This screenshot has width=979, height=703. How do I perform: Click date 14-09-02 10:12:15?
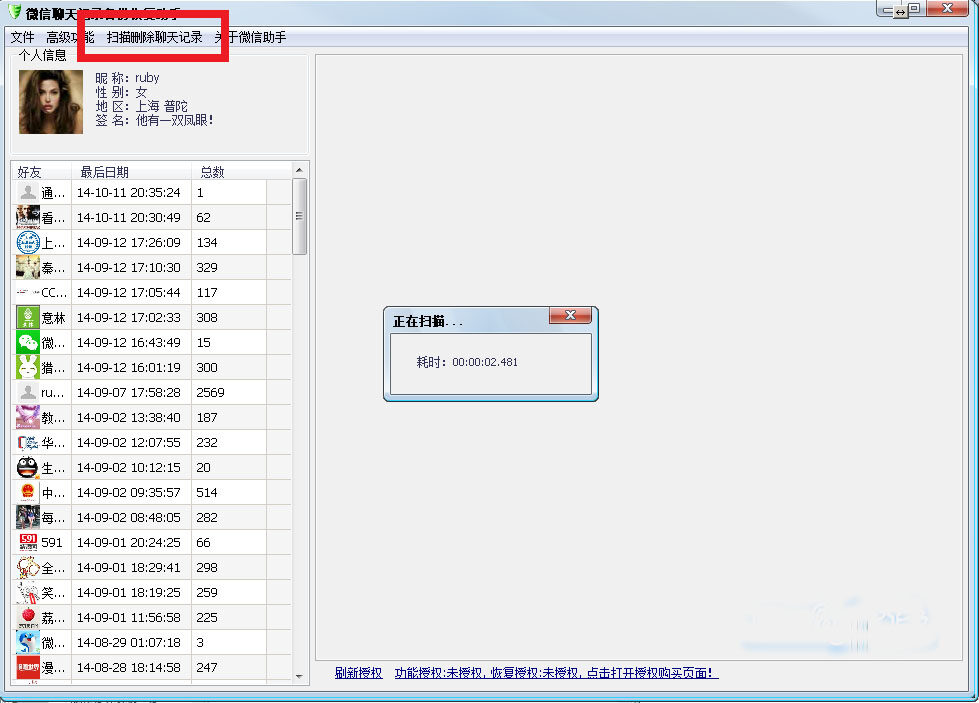pos(129,467)
